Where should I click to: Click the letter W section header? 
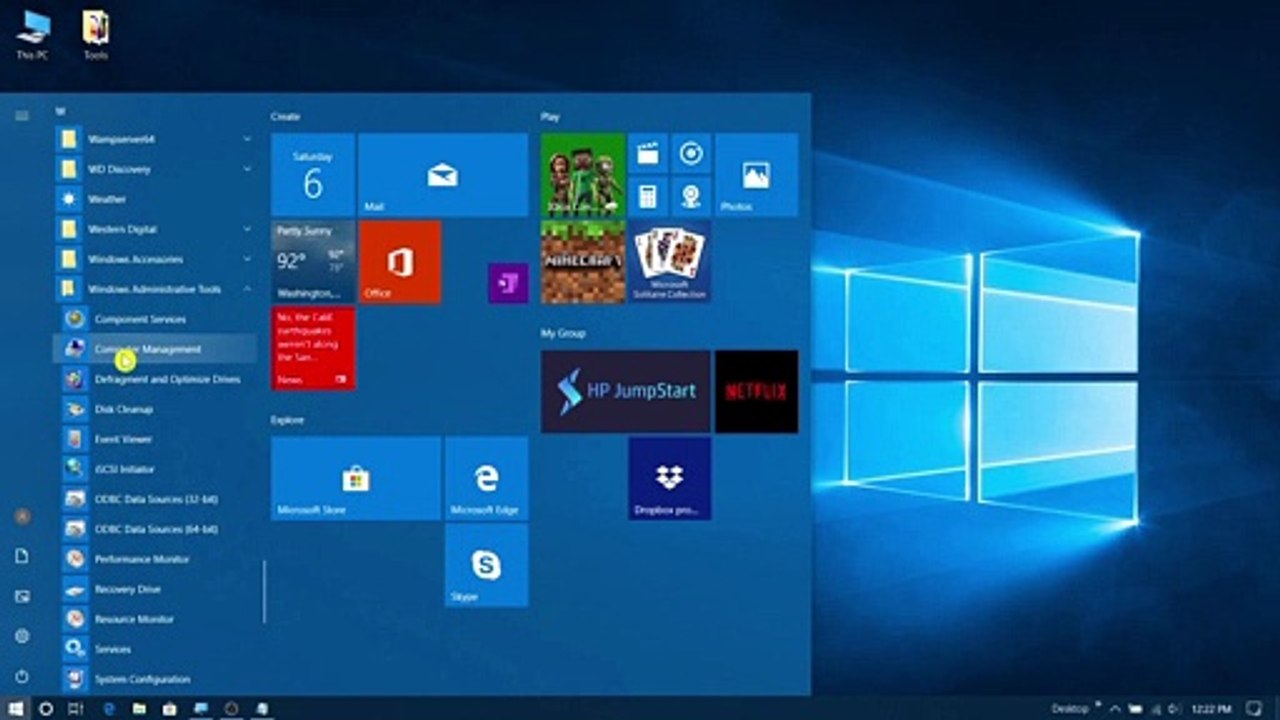60,111
